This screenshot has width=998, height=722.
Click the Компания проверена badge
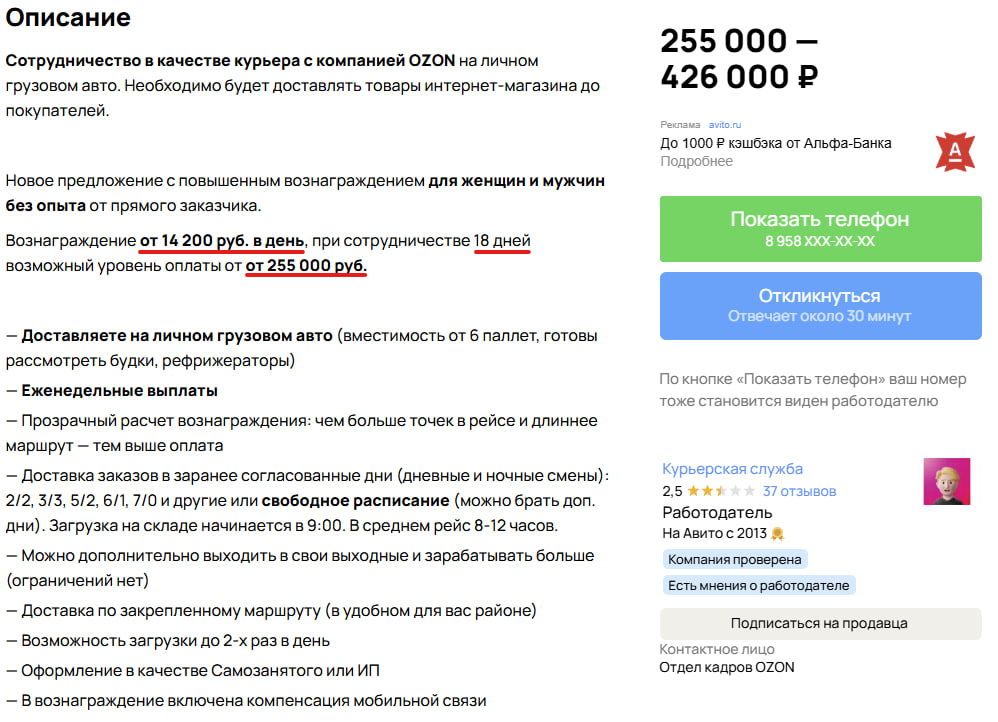[735, 559]
